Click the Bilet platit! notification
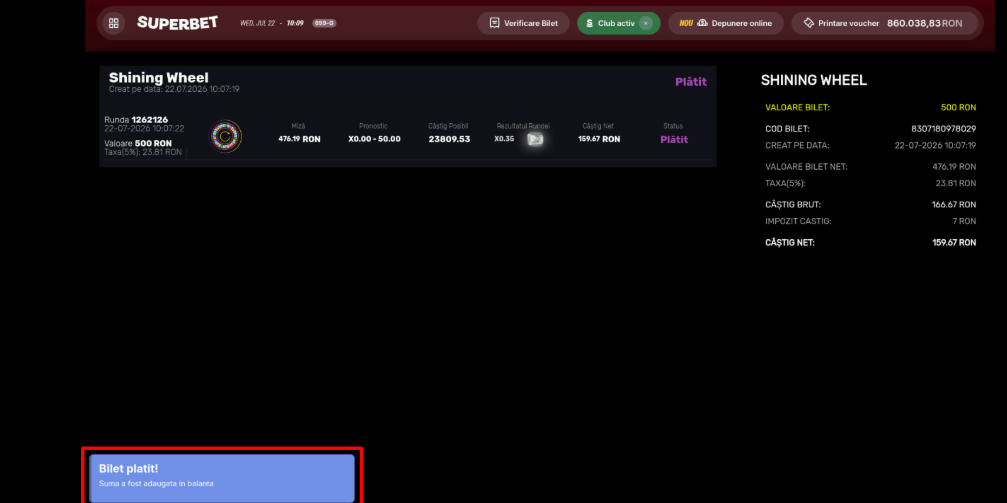The height and width of the screenshot is (503, 1007). point(222,478)
